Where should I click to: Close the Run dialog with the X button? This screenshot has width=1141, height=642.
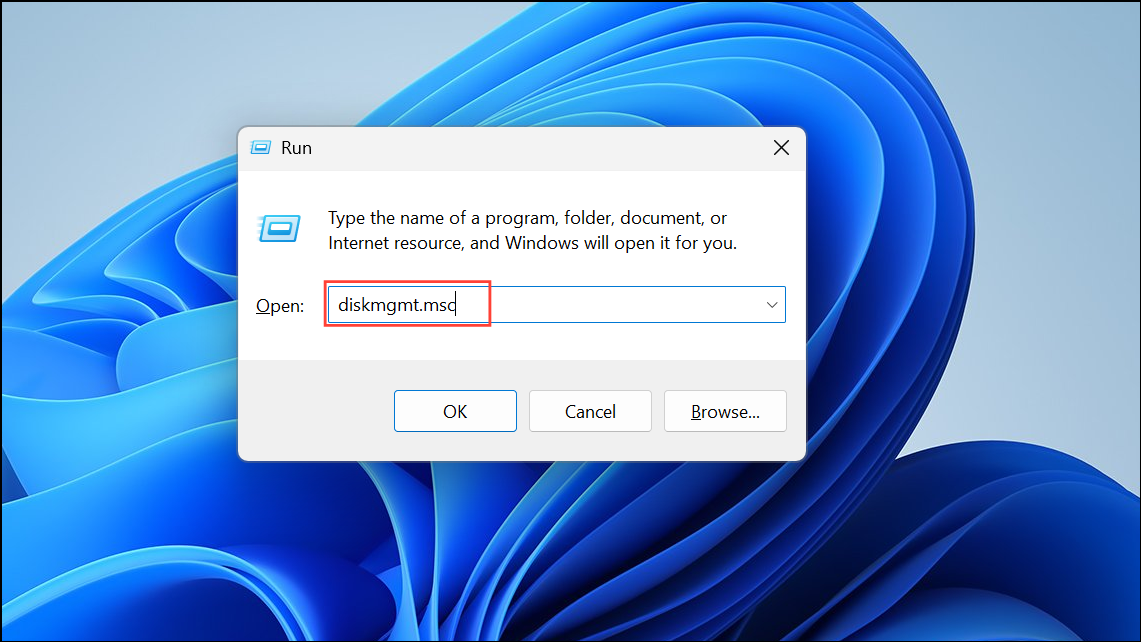782,148
